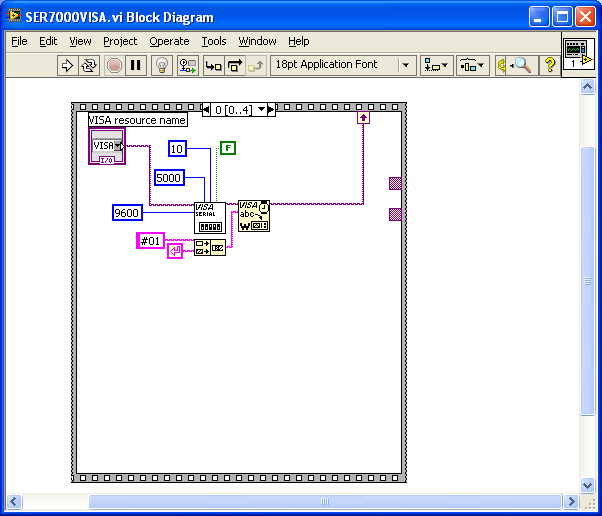Screen dimensions: 602x516
Task: Click the horizontal scrollbar thumb
Action: click(325, 501)
